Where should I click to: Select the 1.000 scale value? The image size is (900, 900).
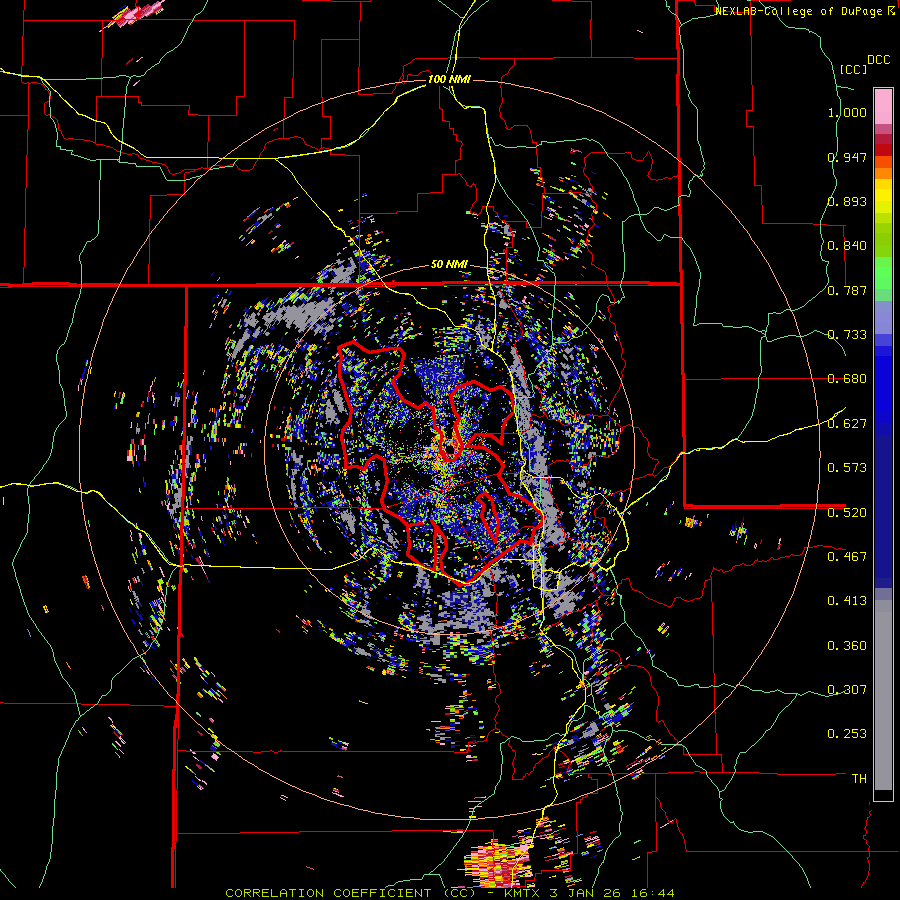(847, 112)
